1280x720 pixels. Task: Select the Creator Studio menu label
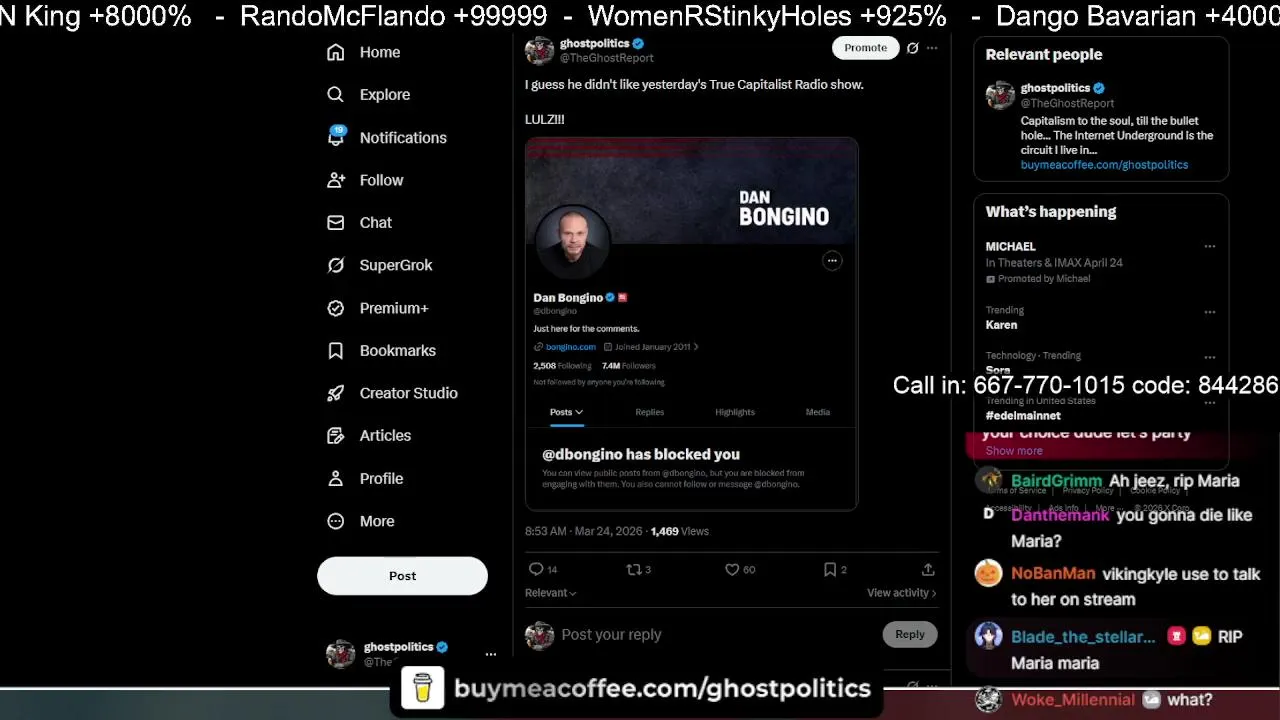tap(409, 393)
